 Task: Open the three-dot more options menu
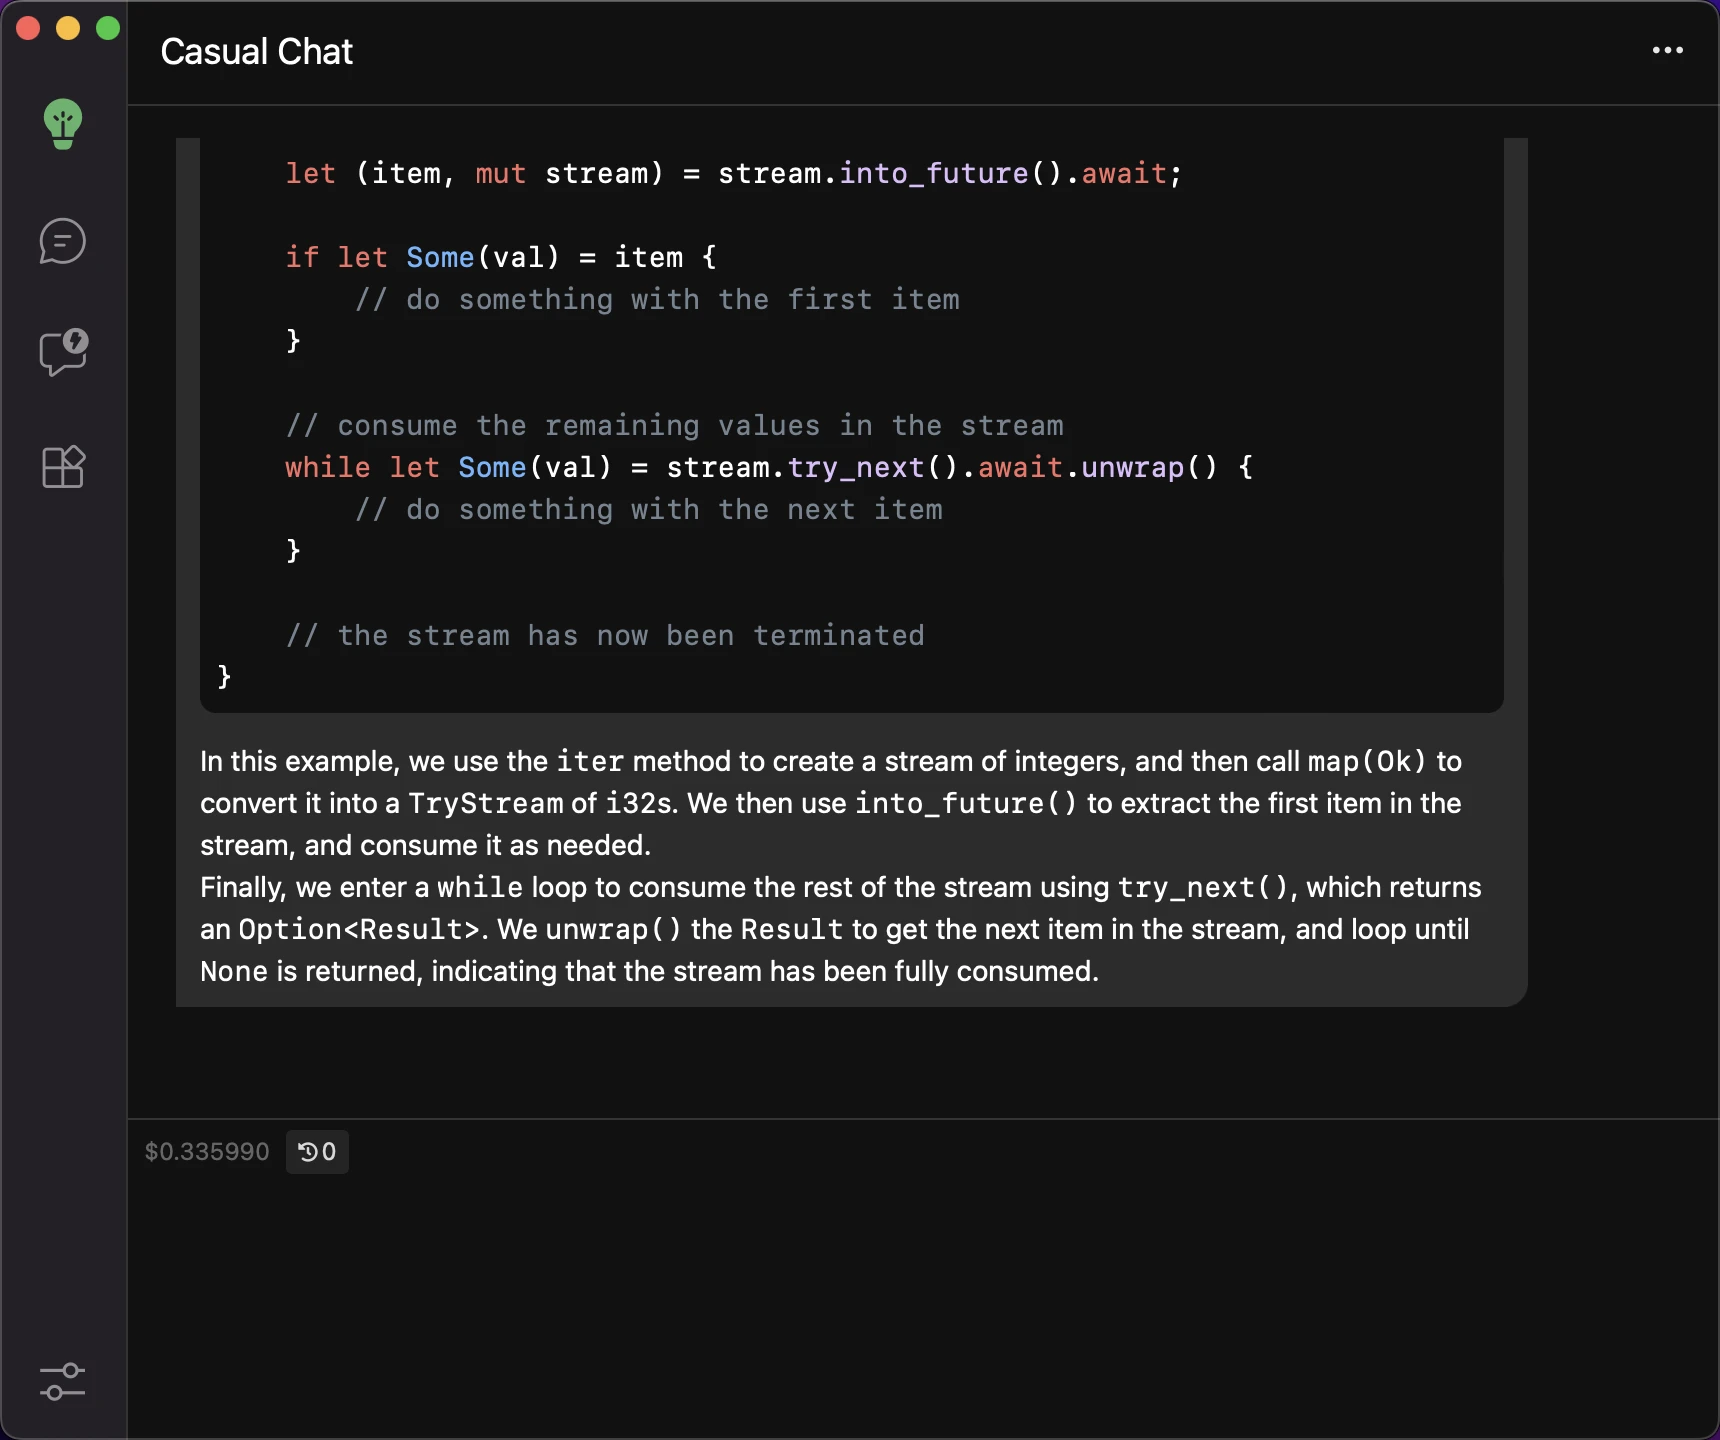1667,50
